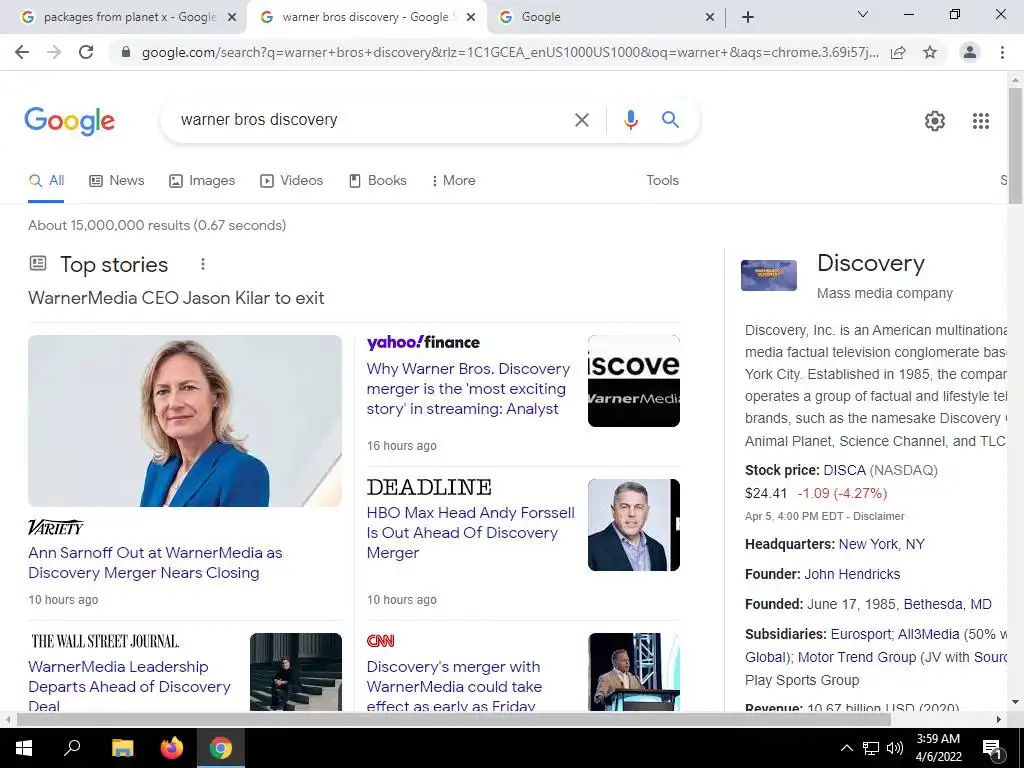Click the Discovery knowledge panel logo
This screenshot has width=1024, height=768.
(769, 275)
